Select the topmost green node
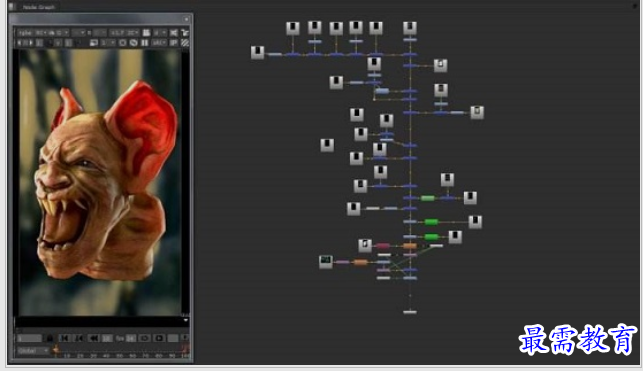The width and height of the screenshot is (643, 371). coord(428,198)
